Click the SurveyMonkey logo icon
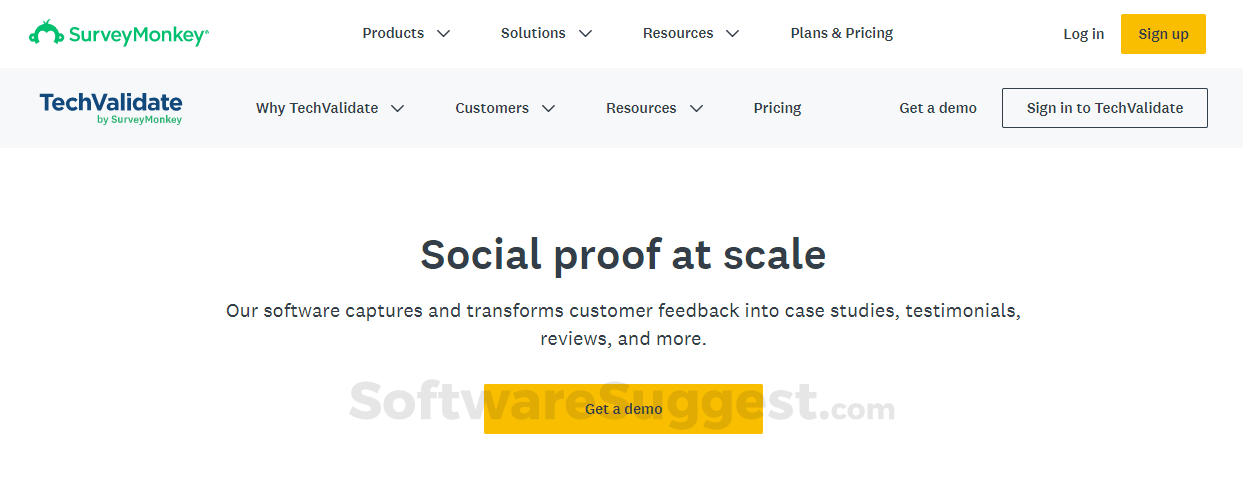This screenshot has height=499, width=1243. point(46,33)
